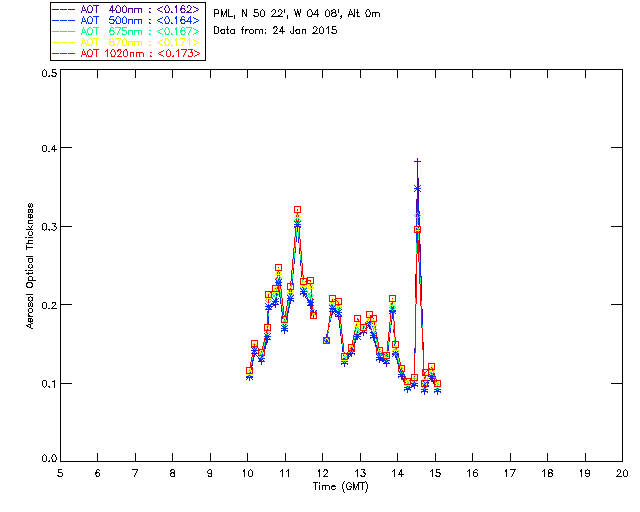Click the 0.0 y-axis tick label
This screenshot has height=512, width=640.
tap(49, 459)
